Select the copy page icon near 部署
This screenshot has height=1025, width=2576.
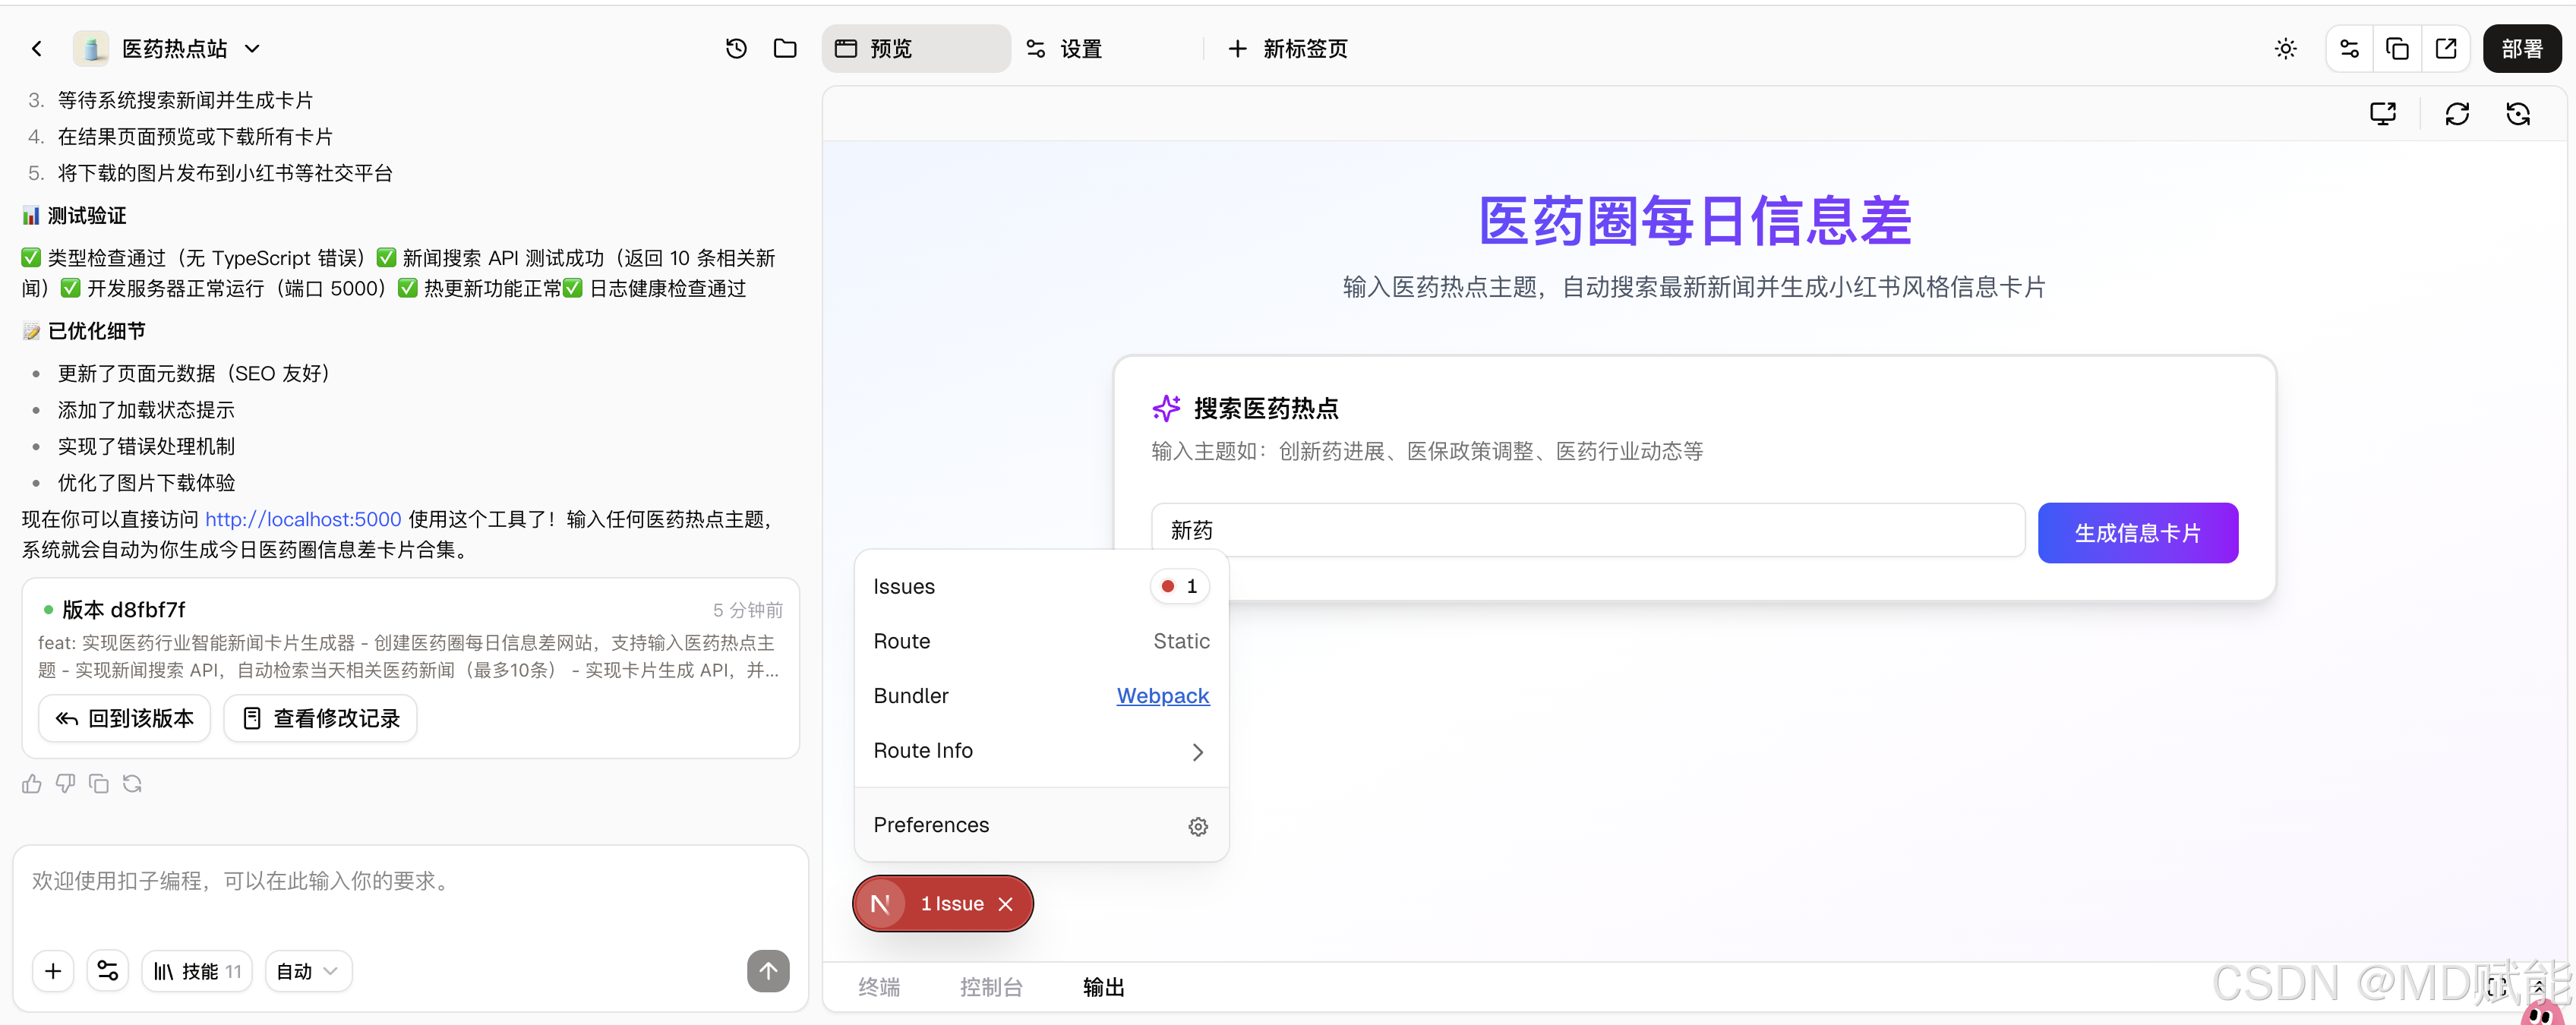click(x=2397, y=48)
